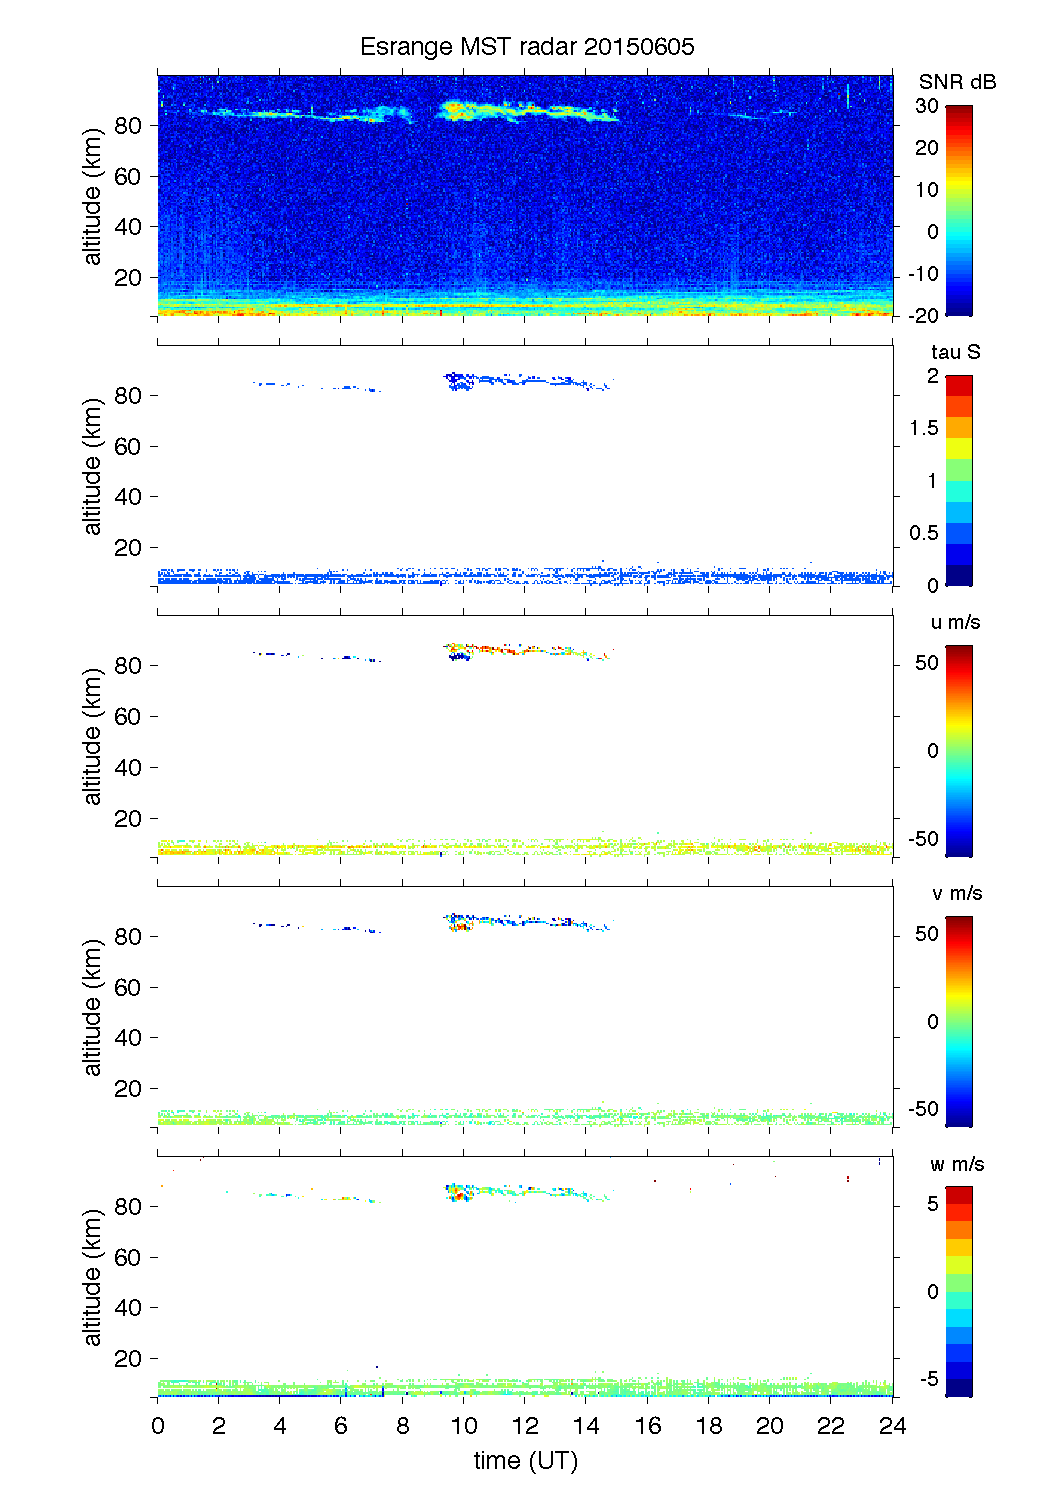The image size is (1051, 1501).
Task: Select the 'u m/s' colorbar label
Action: tap(955, 622)
